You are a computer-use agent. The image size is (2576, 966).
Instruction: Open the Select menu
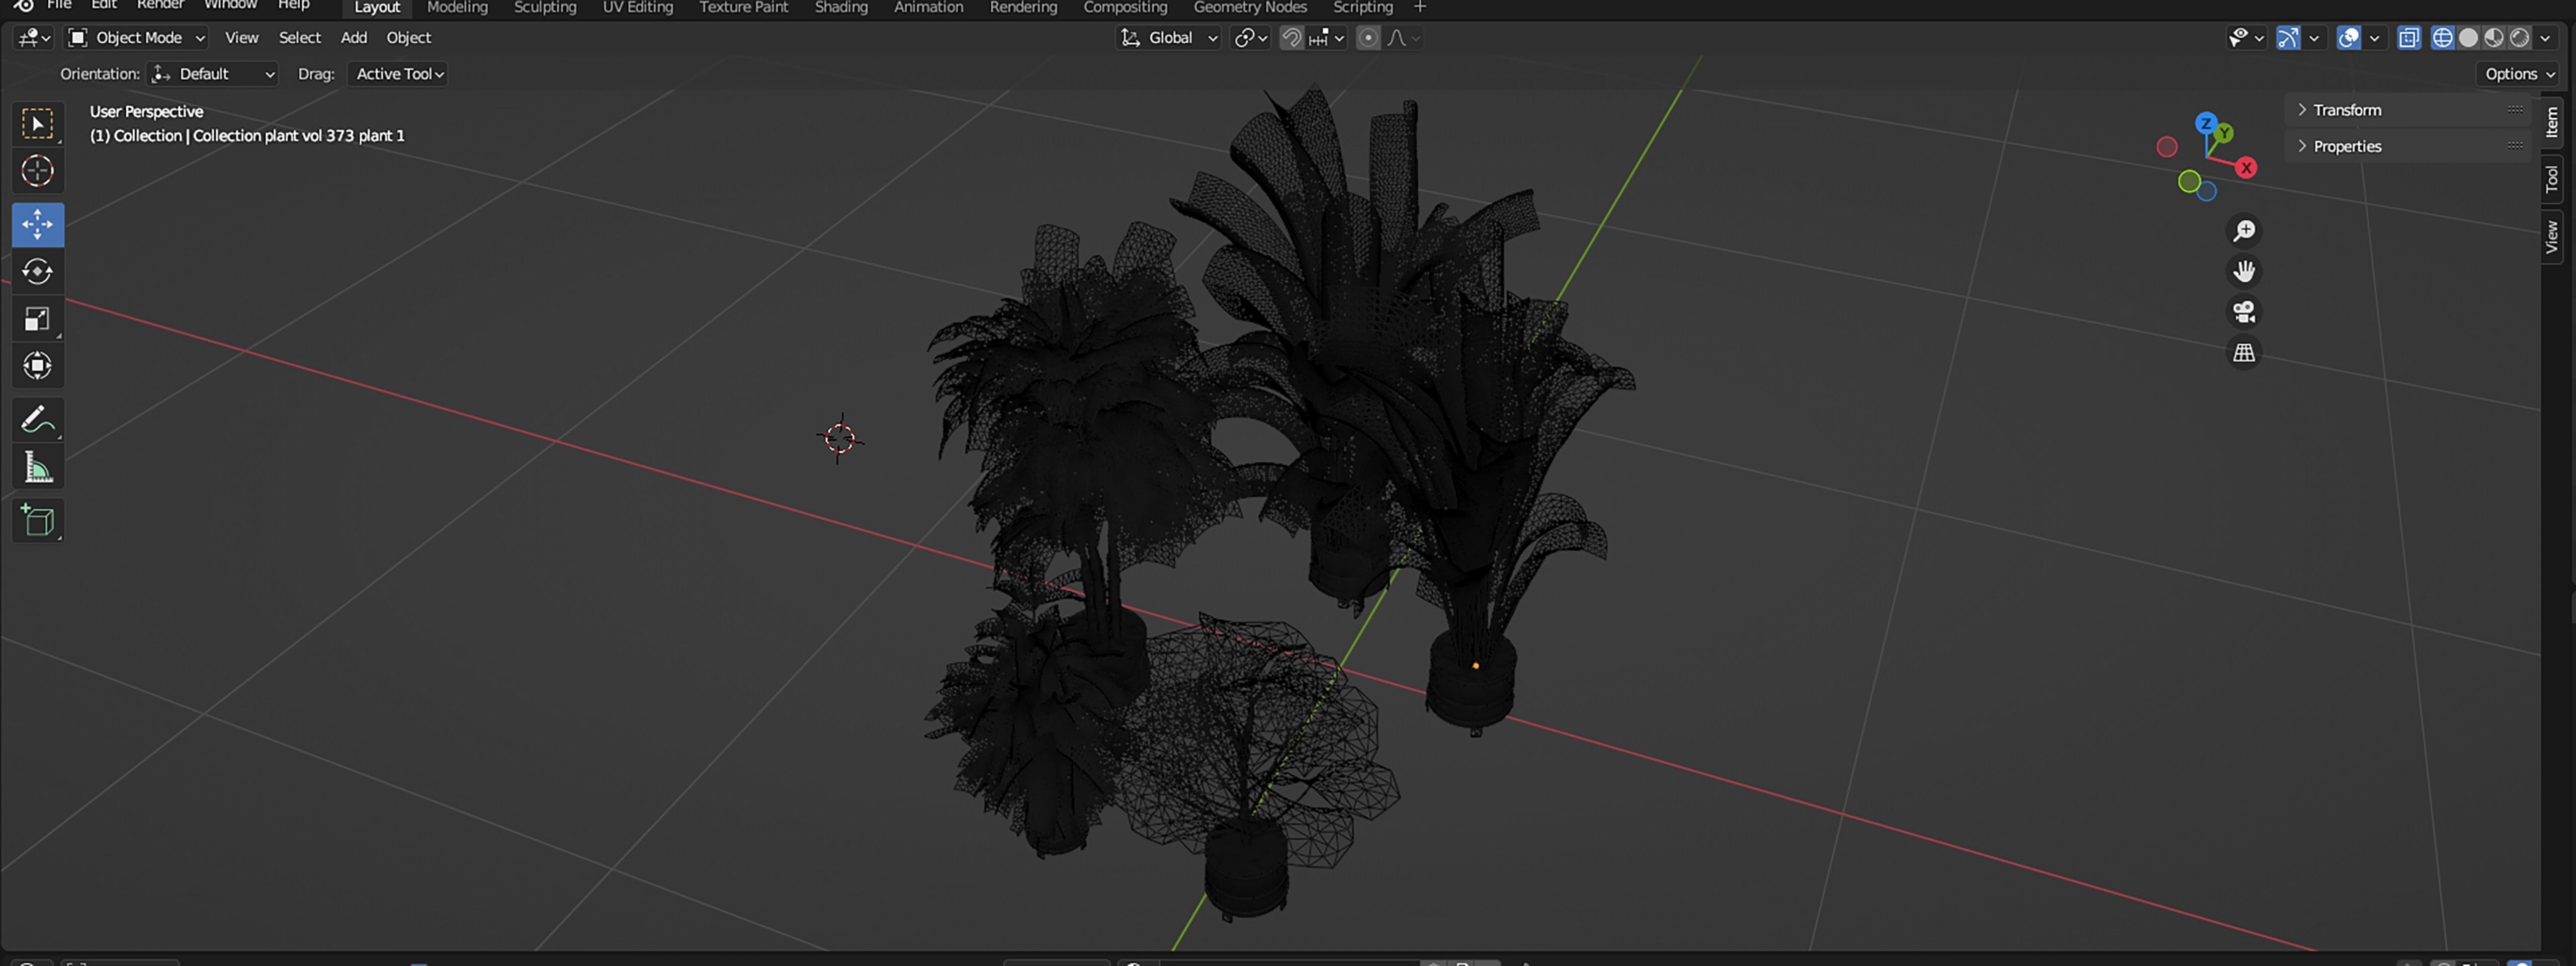299,38
